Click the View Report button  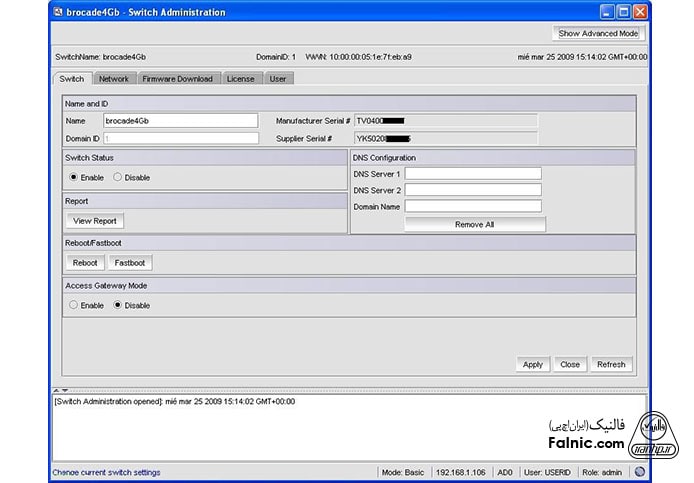95,221
